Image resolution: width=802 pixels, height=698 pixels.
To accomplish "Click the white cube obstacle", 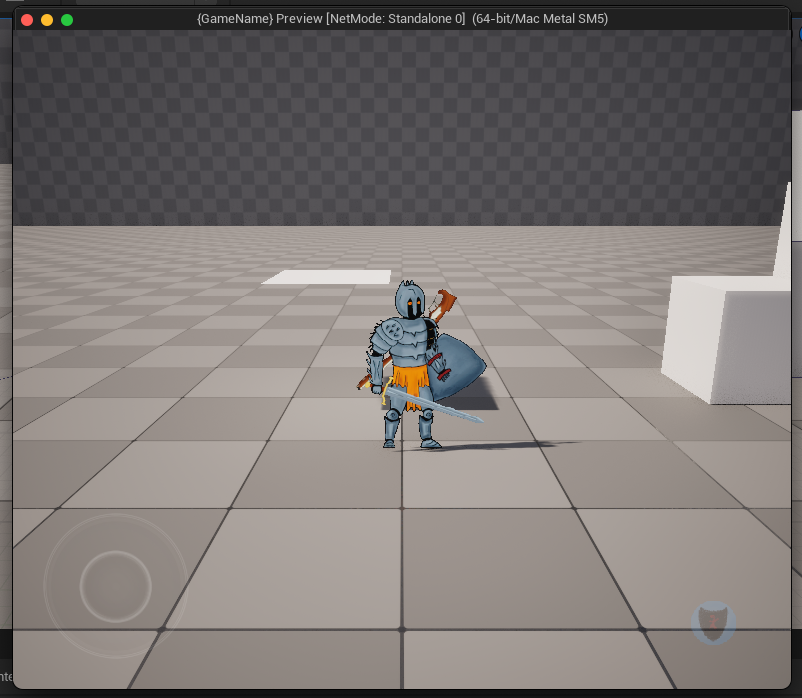I will pyautogui.click(x=726, y=339).
